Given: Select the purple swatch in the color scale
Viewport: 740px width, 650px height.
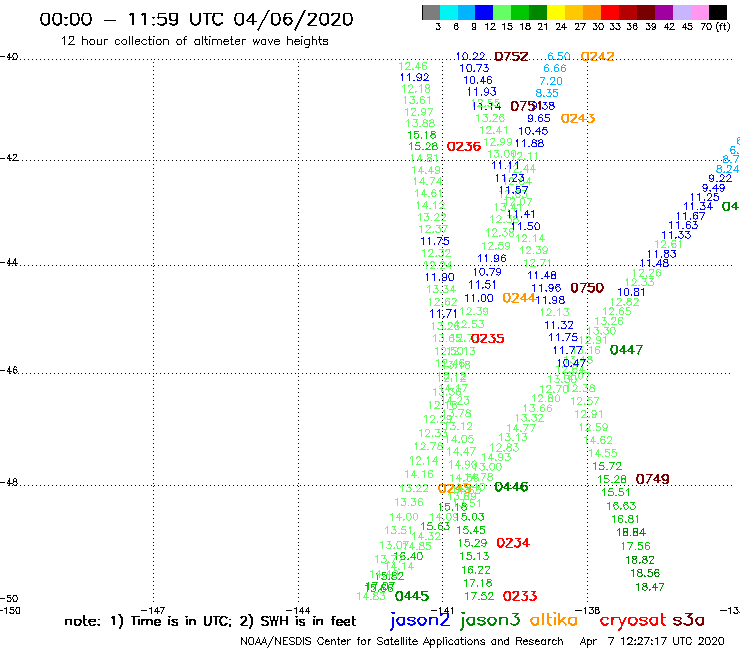Looking at the screenshot, I should (x=664, y=12).
